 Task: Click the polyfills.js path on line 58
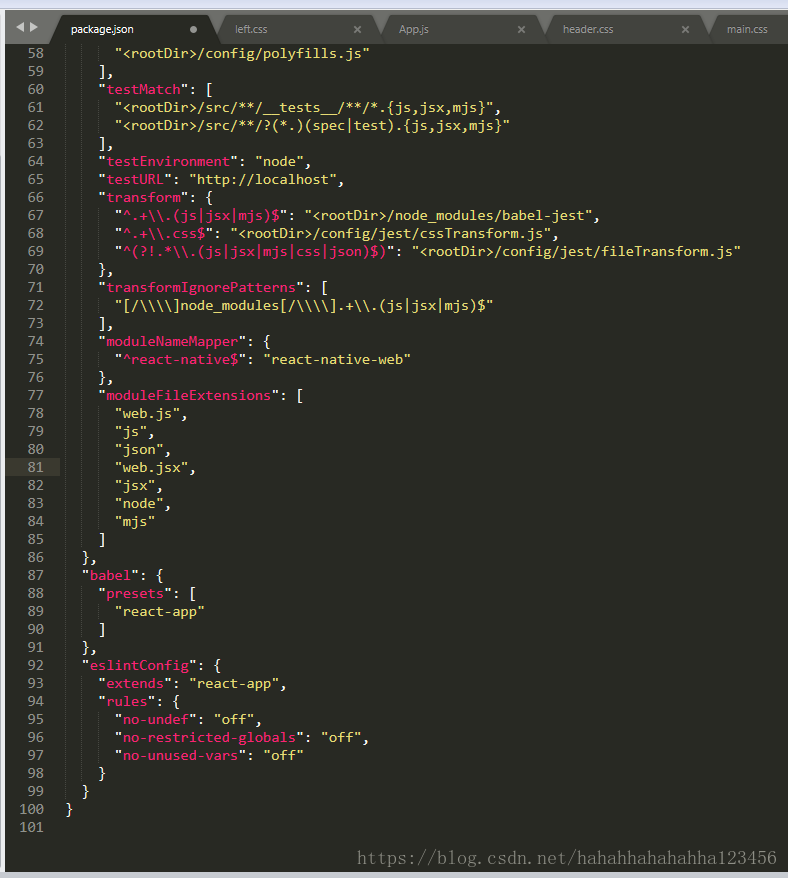(242, 53)
